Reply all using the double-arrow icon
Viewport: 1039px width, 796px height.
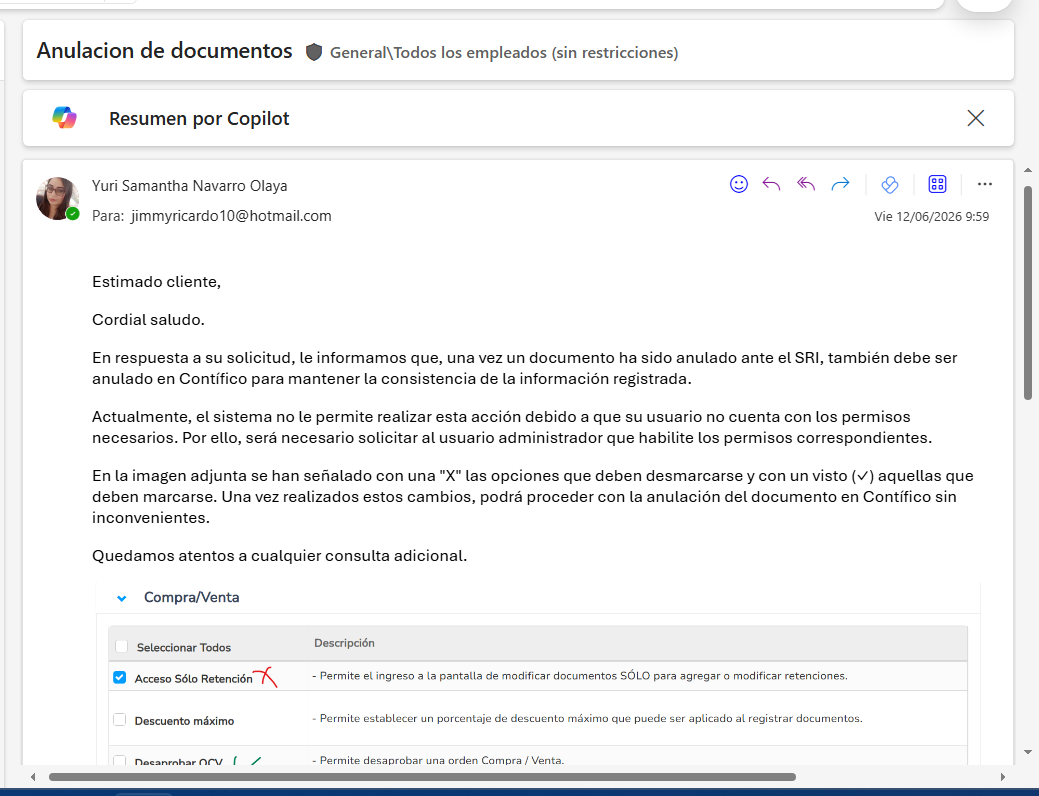(x=806, y=184)
